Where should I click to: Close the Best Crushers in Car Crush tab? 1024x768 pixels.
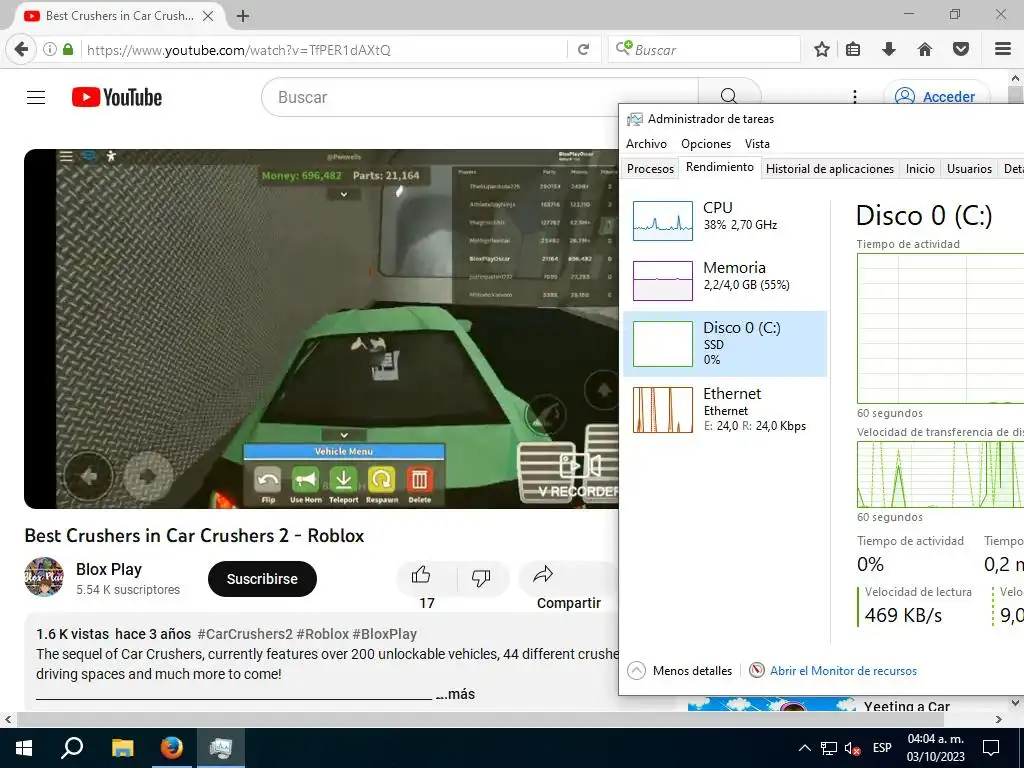(x=208, y=16)
